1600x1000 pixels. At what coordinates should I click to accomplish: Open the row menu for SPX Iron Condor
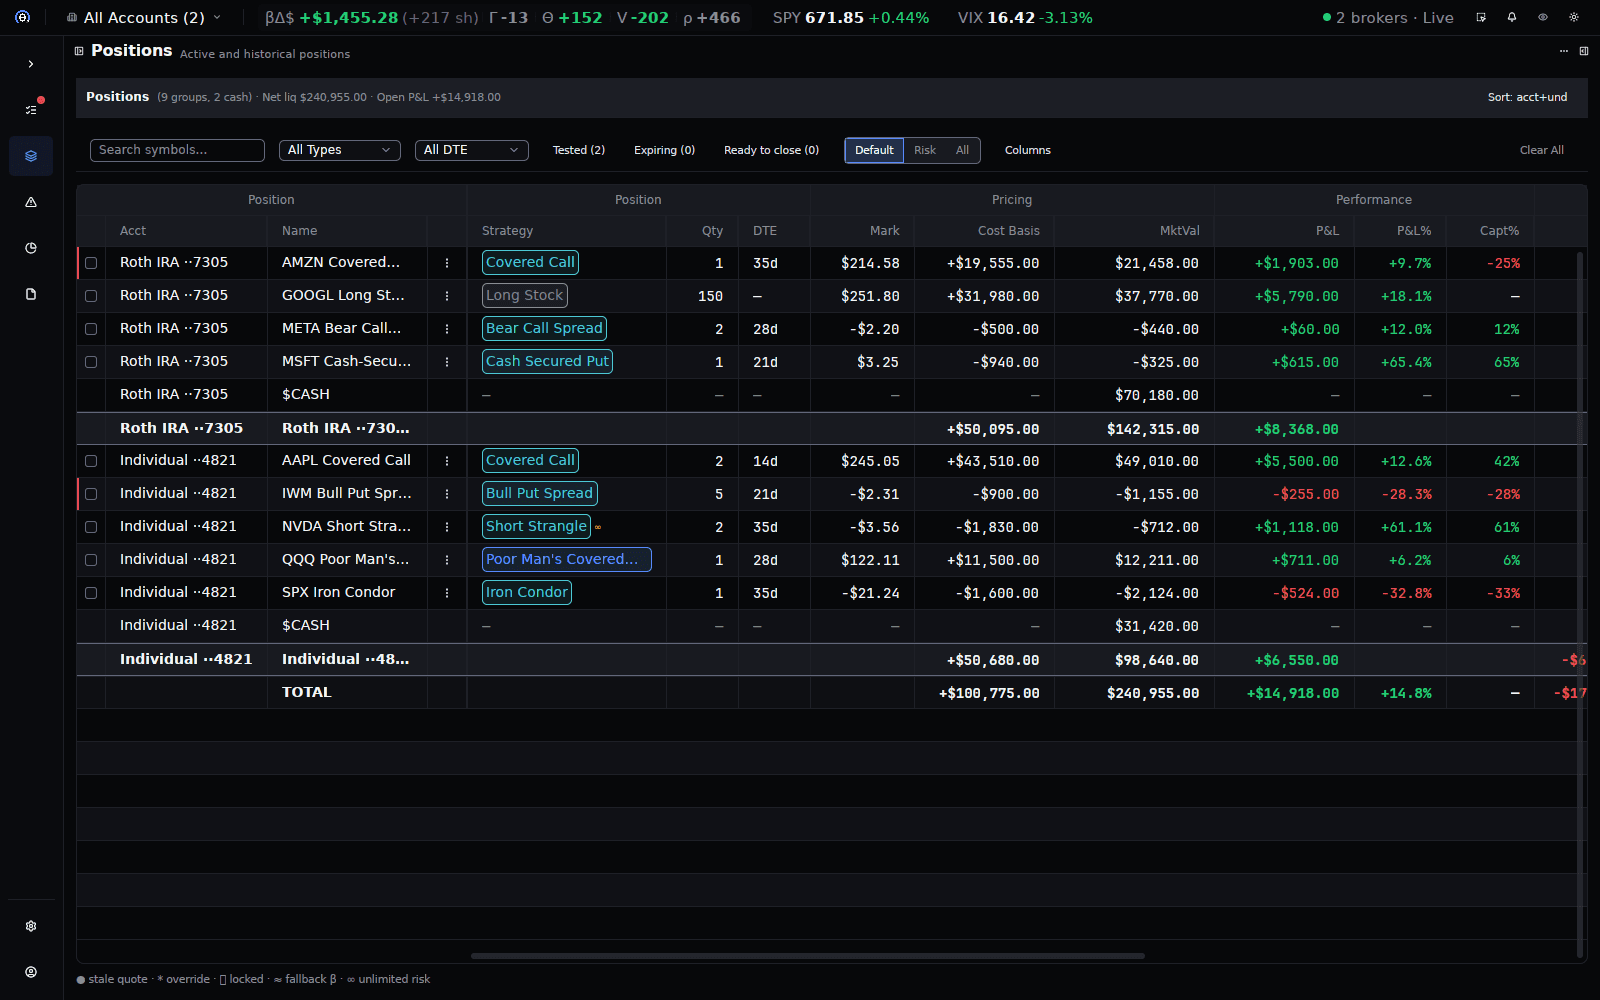[x=447, y=593]
